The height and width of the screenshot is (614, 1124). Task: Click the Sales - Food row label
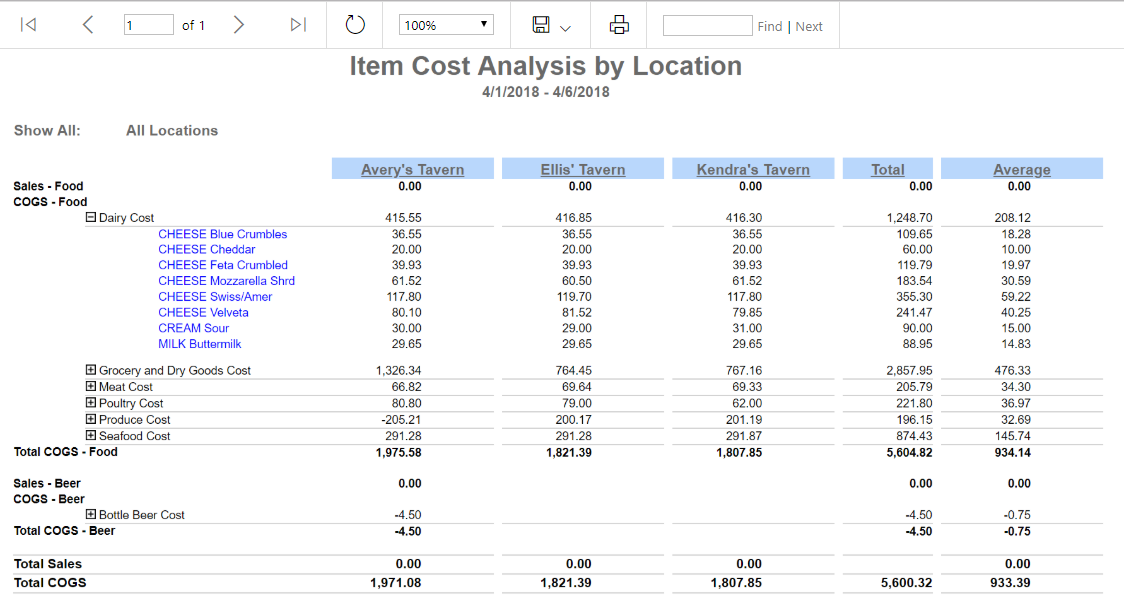48,186
